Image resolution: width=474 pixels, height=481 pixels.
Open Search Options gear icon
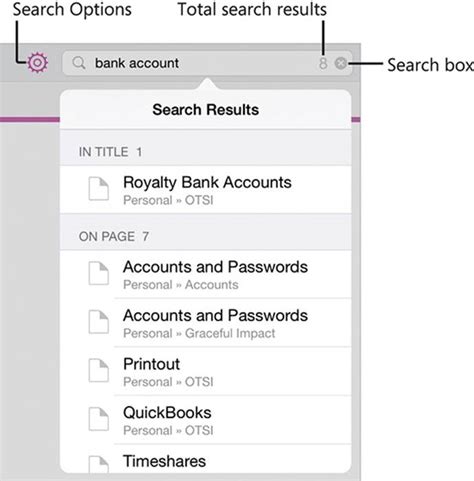click(x=37, y=63)
